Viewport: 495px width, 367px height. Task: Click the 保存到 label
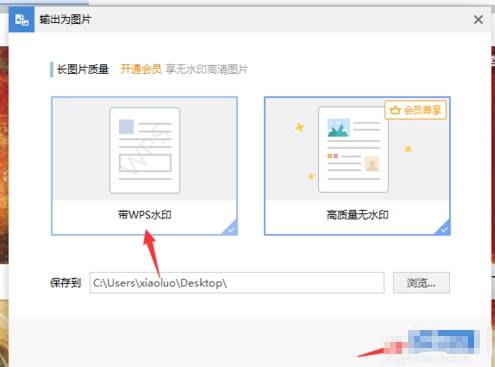[66, 283]
